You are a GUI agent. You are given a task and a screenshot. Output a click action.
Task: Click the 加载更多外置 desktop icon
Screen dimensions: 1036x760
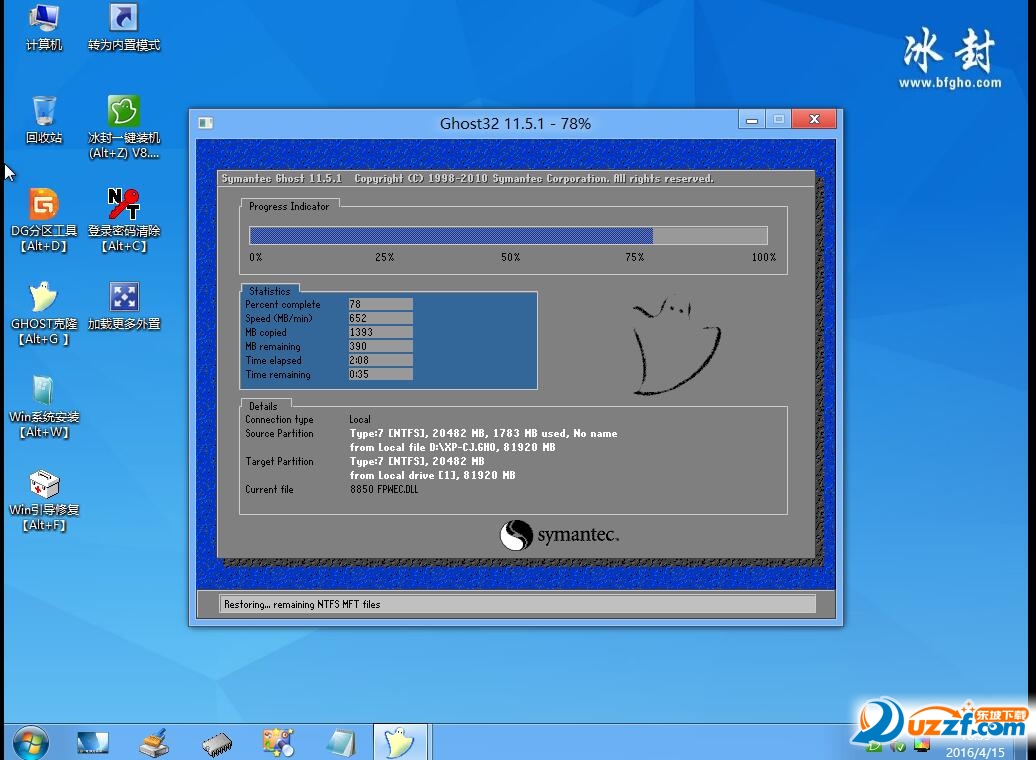pos(123,297)
